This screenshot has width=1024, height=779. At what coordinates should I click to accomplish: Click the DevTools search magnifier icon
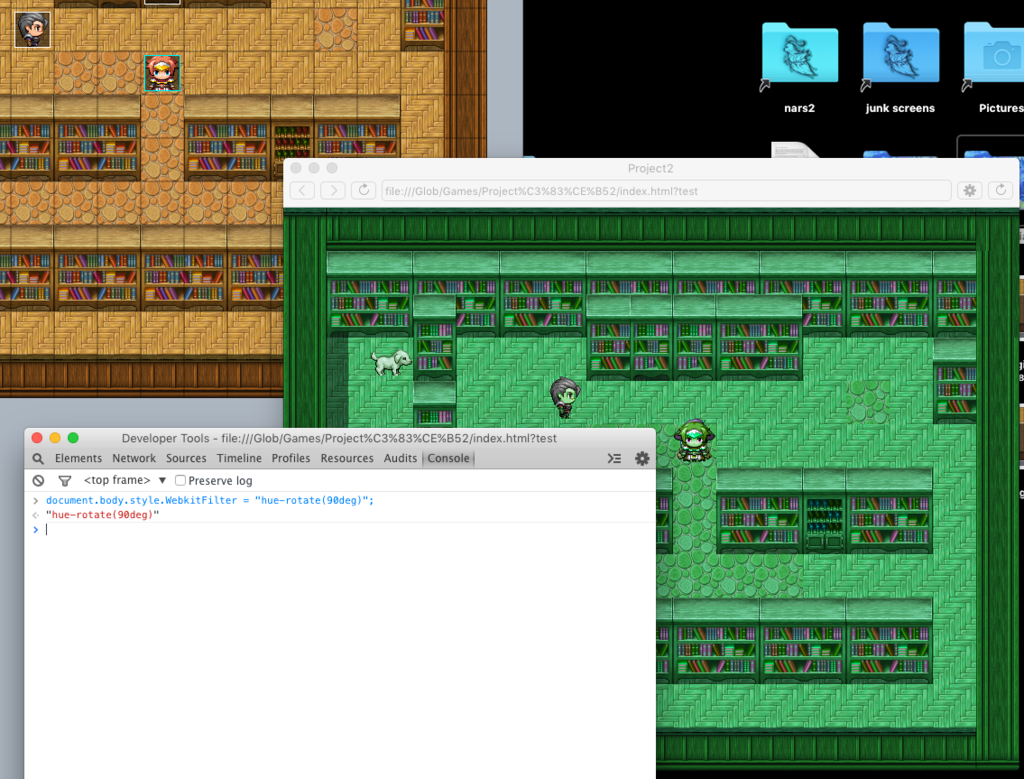tap(38, 458)
